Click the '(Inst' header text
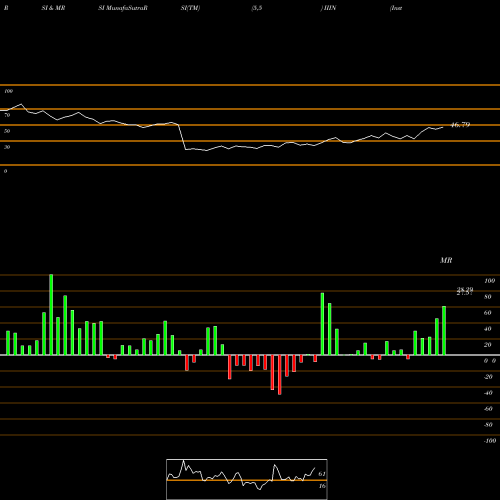Screen dimensions: 500x500 pos(396,8)
